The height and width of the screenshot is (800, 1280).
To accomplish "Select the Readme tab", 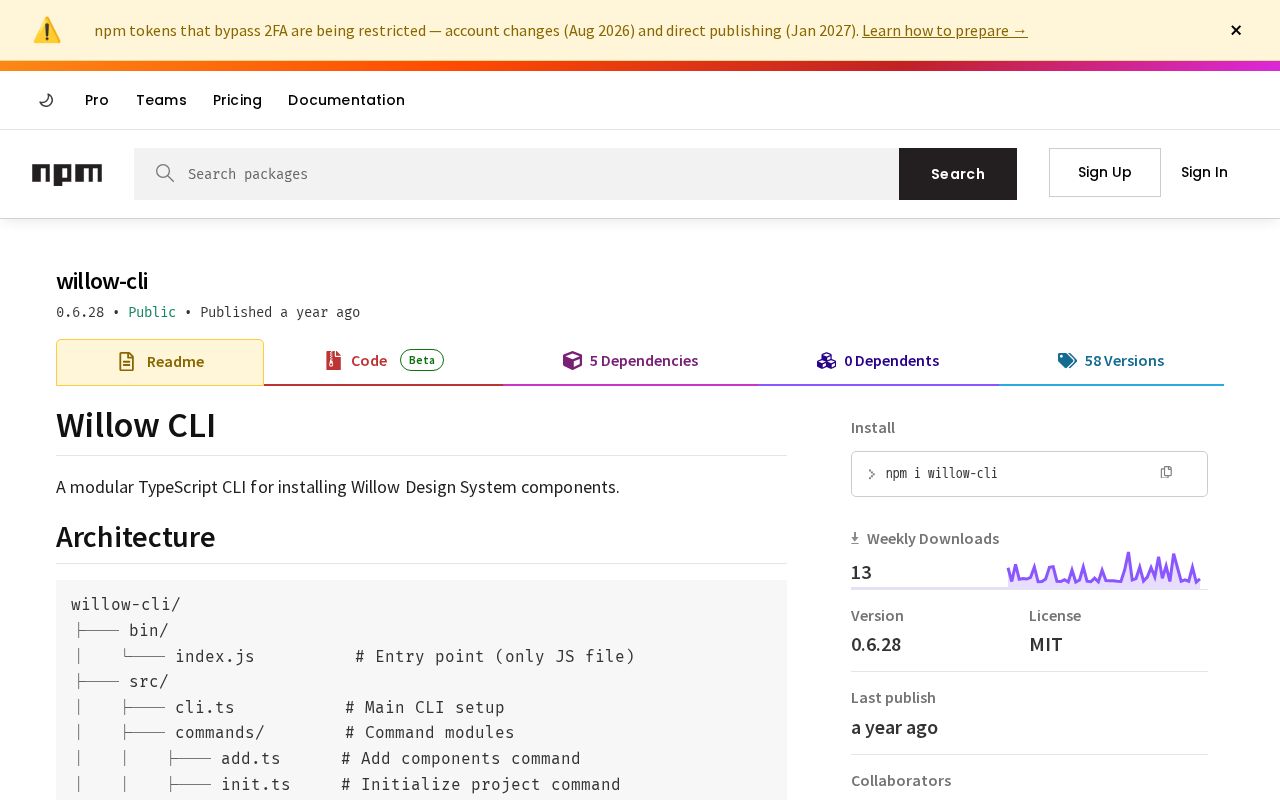I will 160,362.
